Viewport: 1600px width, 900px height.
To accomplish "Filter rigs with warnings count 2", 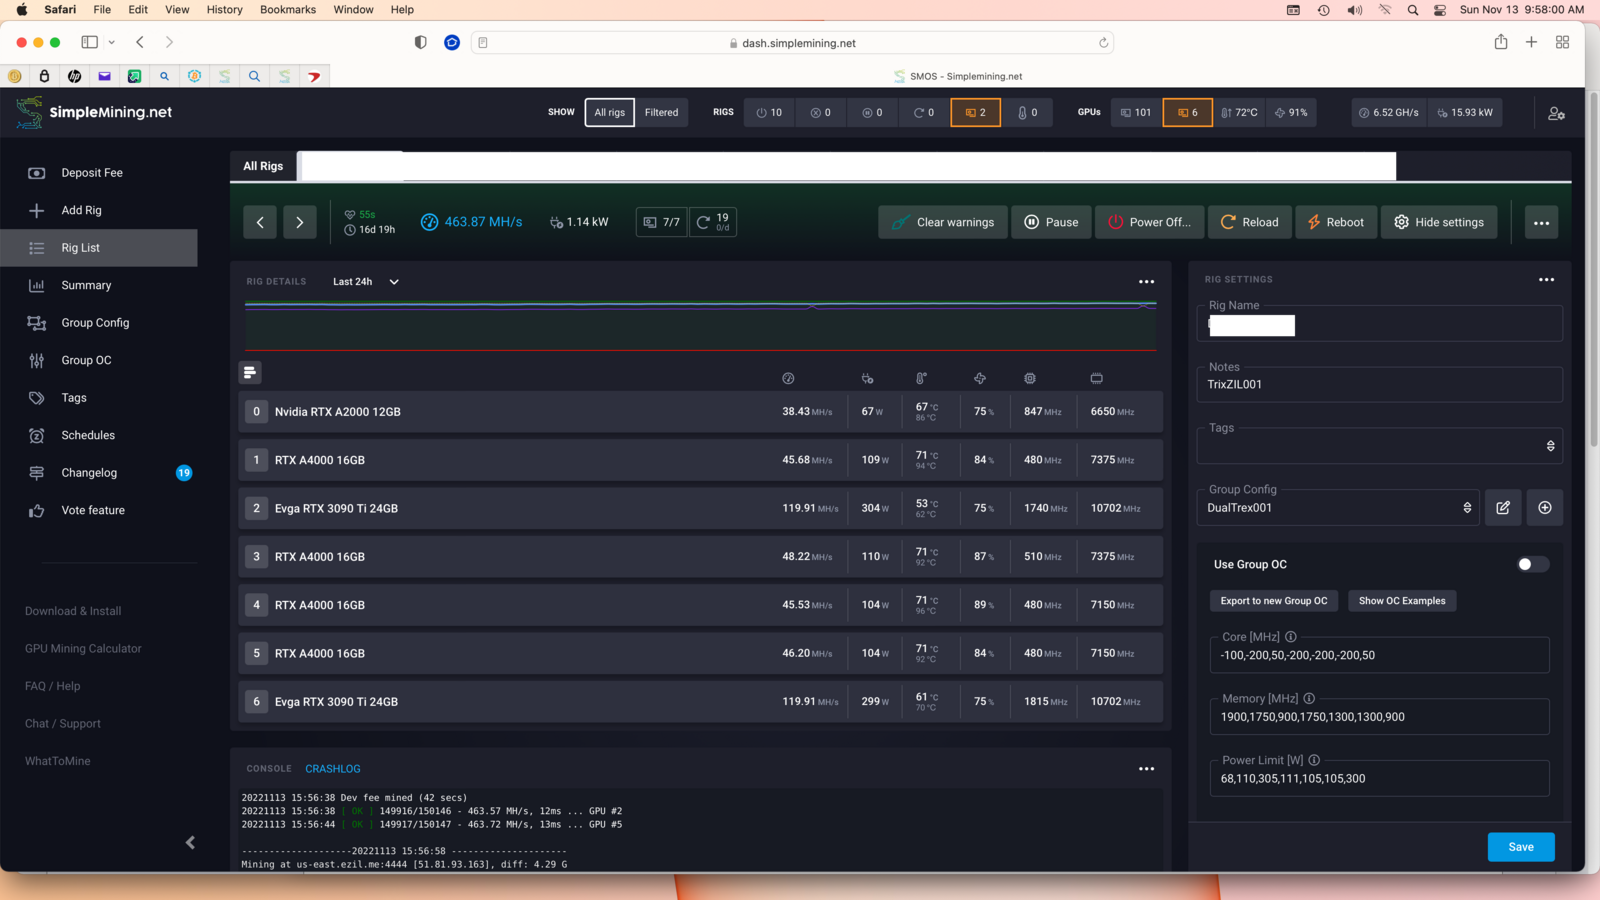I will [x=975, y=113].
